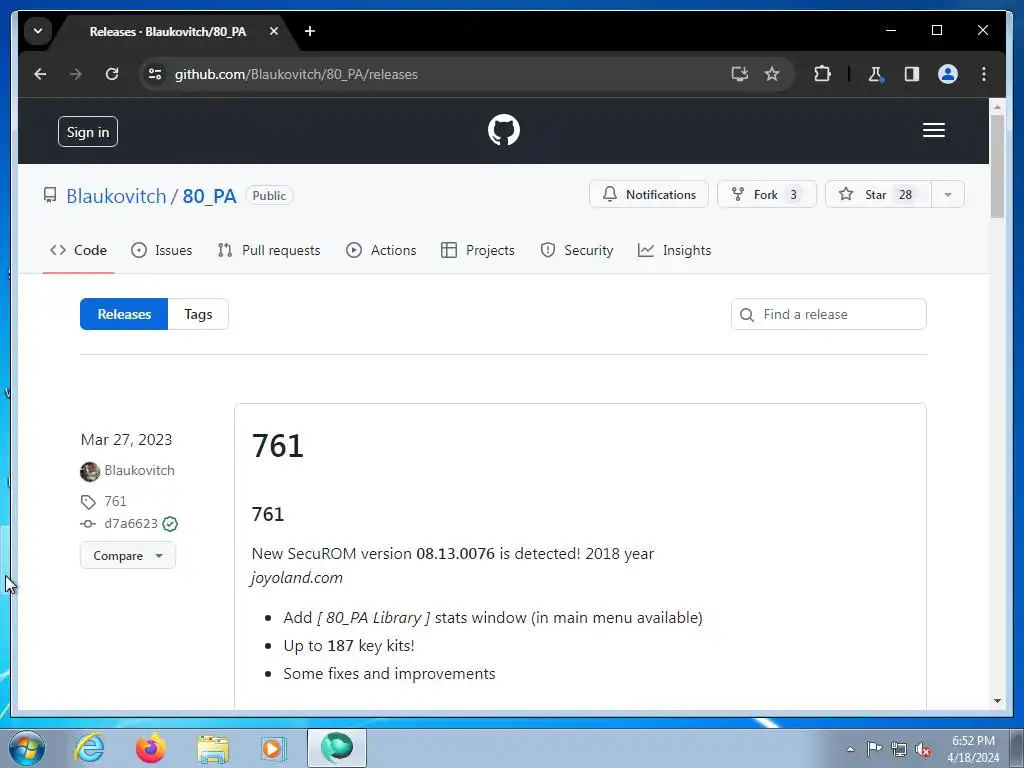
Task: Bookmark this page with the star icon
Action: 772,74
